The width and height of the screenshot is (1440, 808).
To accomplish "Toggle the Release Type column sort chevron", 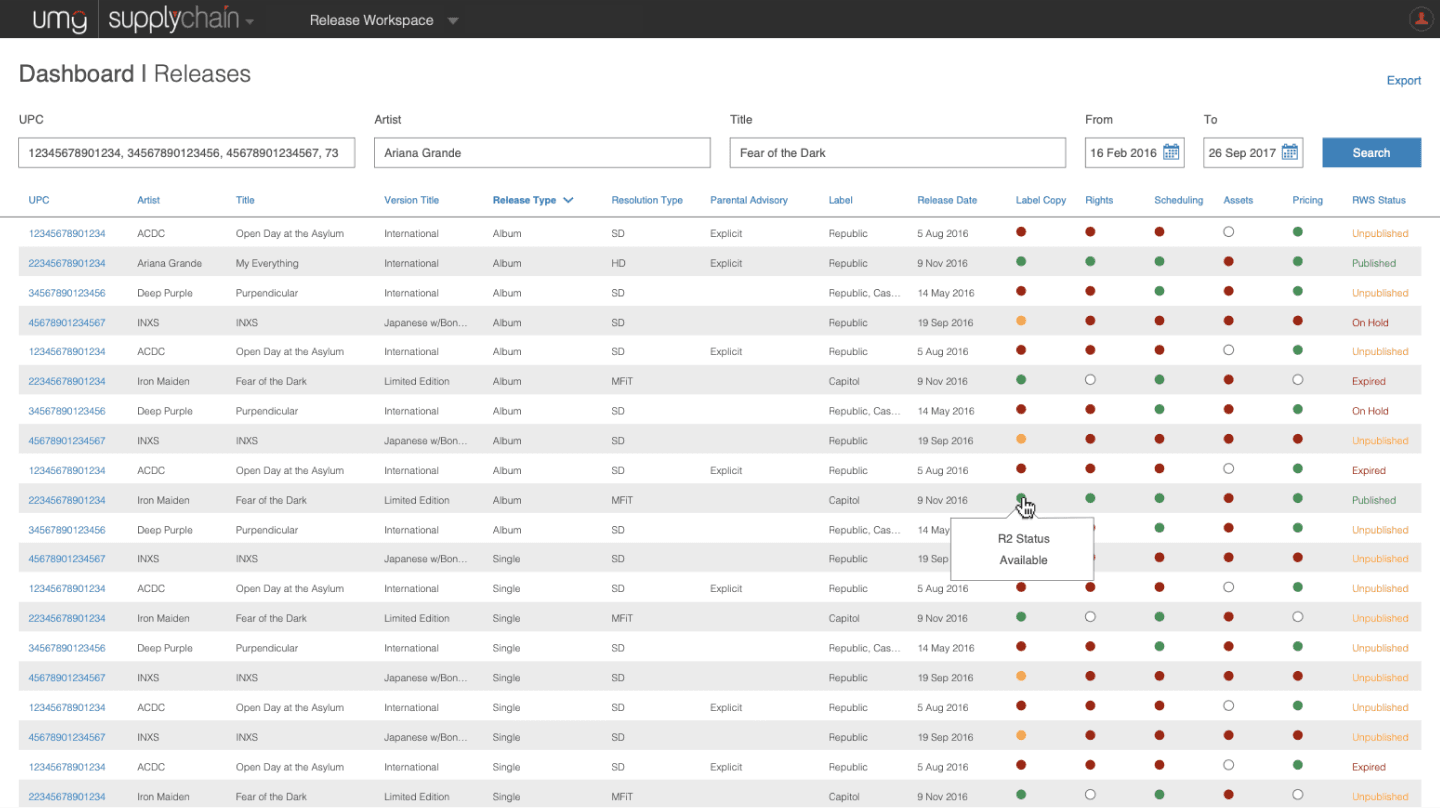I will pyautogui.click(x=569, y=200).
